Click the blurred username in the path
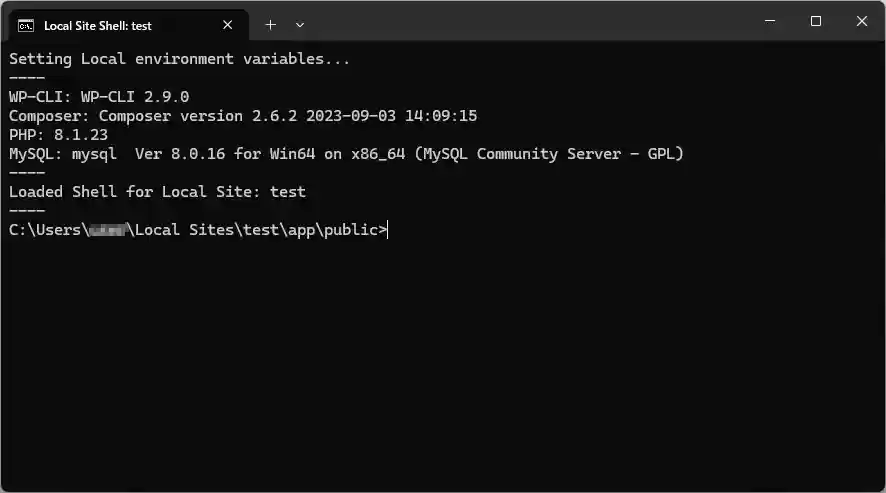This screenshot has height=493, width=886. coord(105,230)
